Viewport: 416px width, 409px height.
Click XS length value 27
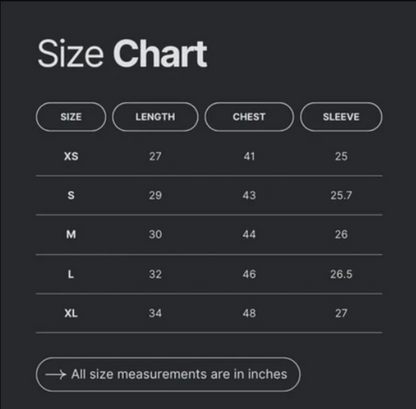coord(155,156)
